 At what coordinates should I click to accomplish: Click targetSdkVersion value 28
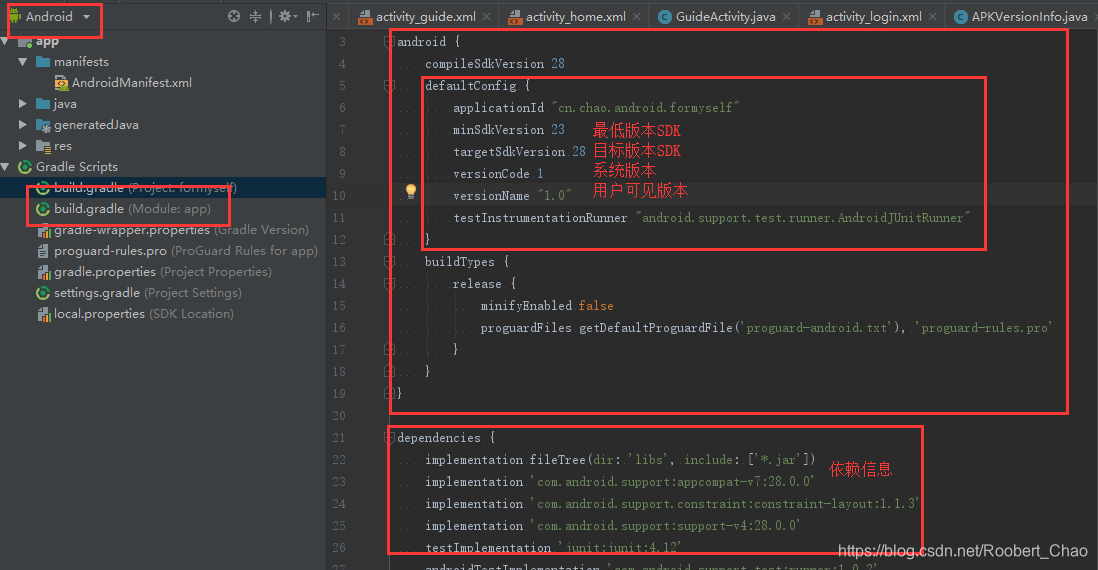pyautogui.click(x=578, y=152)
